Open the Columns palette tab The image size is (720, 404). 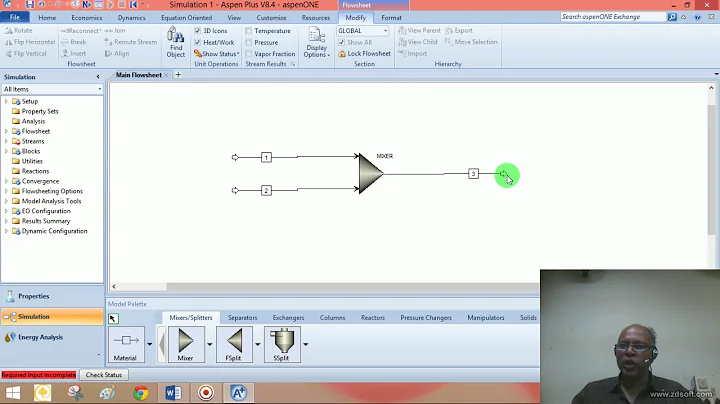332,318
